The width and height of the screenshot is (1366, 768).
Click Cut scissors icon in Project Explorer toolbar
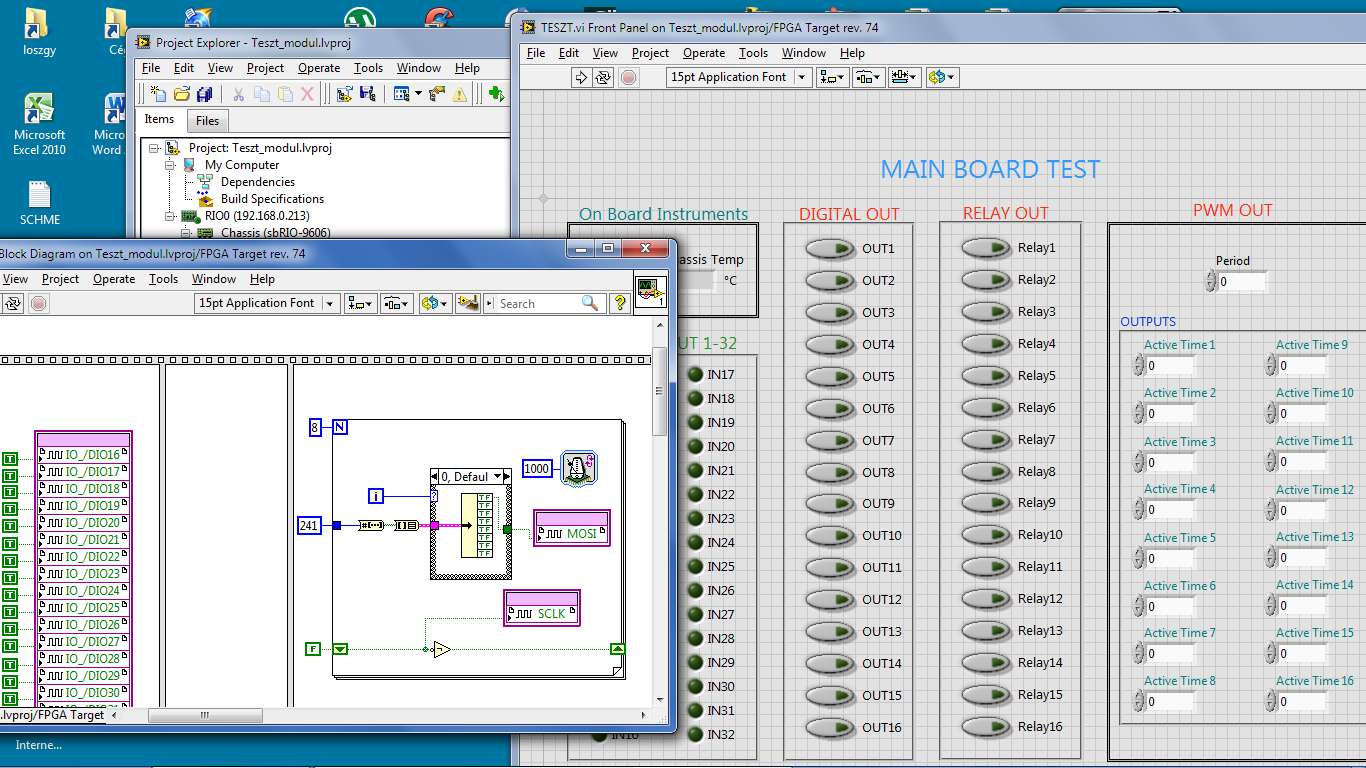(238, 94)
